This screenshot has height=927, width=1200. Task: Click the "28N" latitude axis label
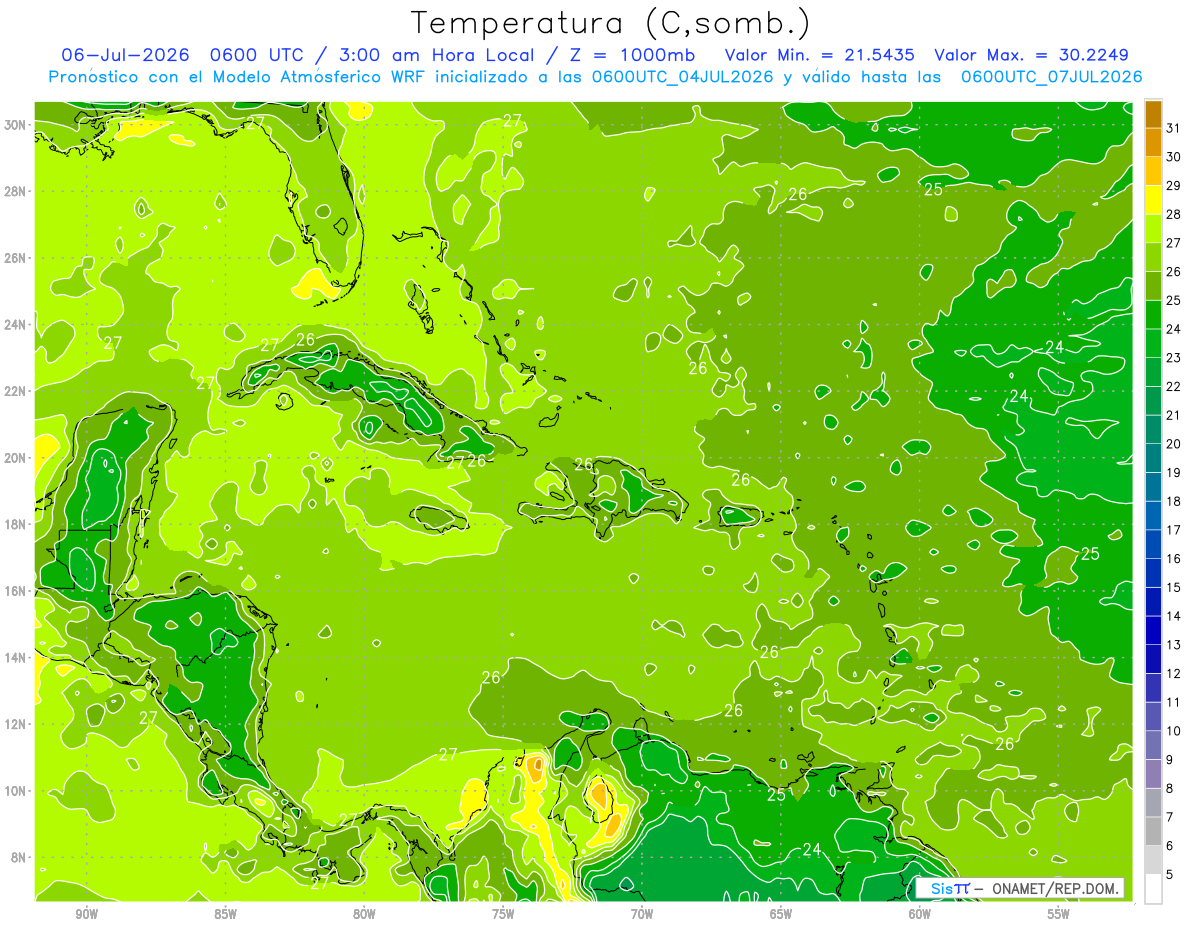tap(17, 191)
